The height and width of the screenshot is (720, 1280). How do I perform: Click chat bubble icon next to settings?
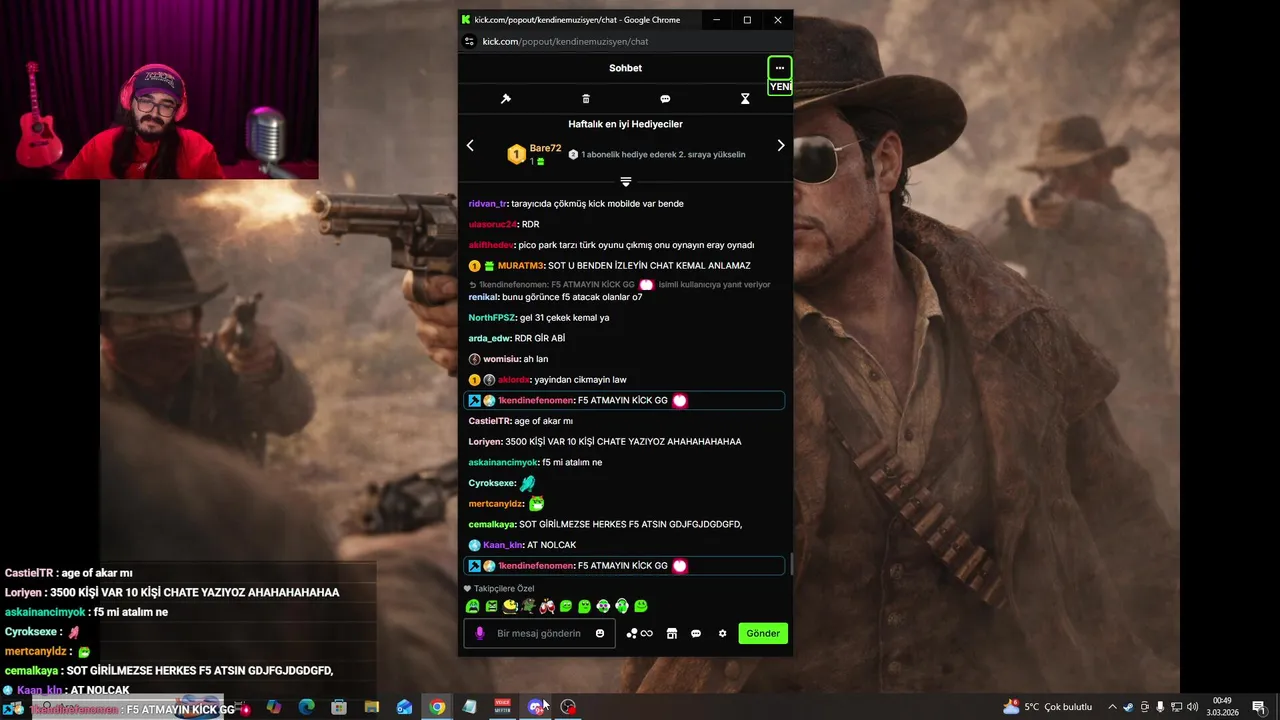[x=696, y=633]
